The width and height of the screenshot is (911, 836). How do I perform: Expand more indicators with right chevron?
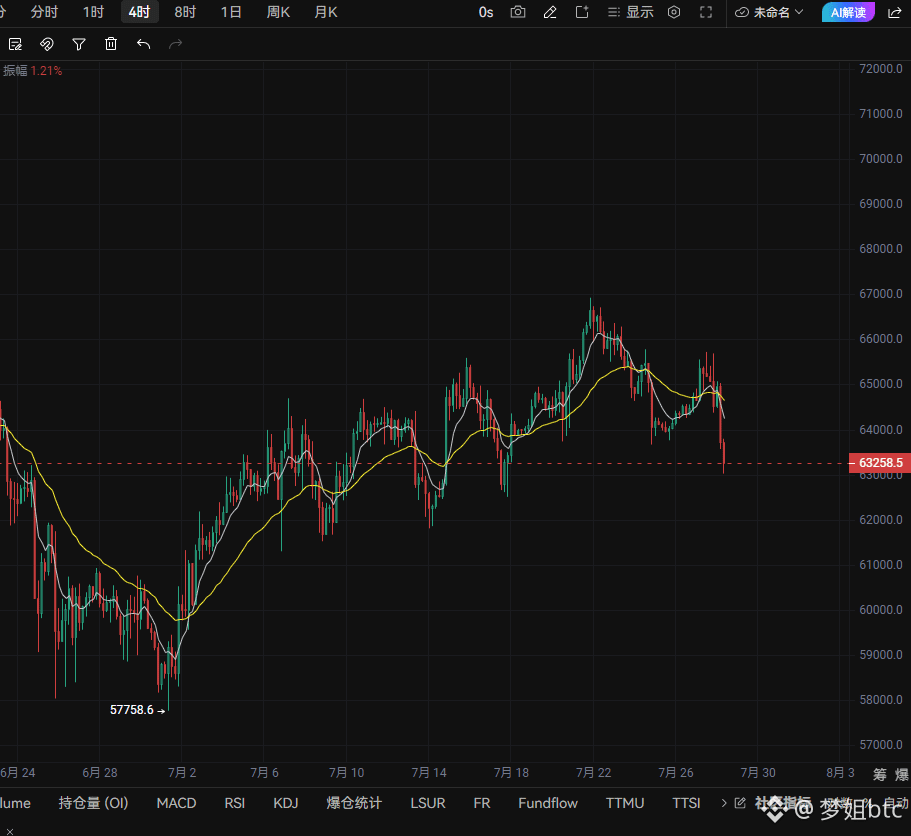coord(724,803)
